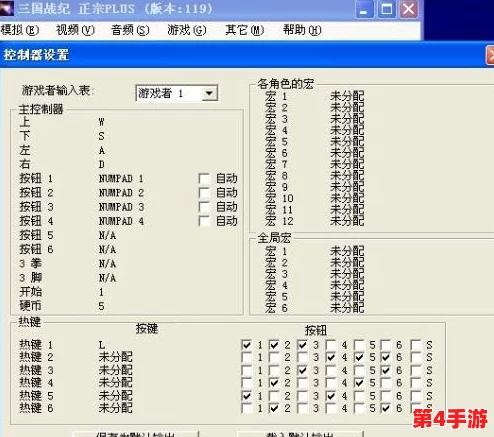Uncheck button 4 for 热键 5
The width and height of the screenshot is (494, 437).
point(331,396)
